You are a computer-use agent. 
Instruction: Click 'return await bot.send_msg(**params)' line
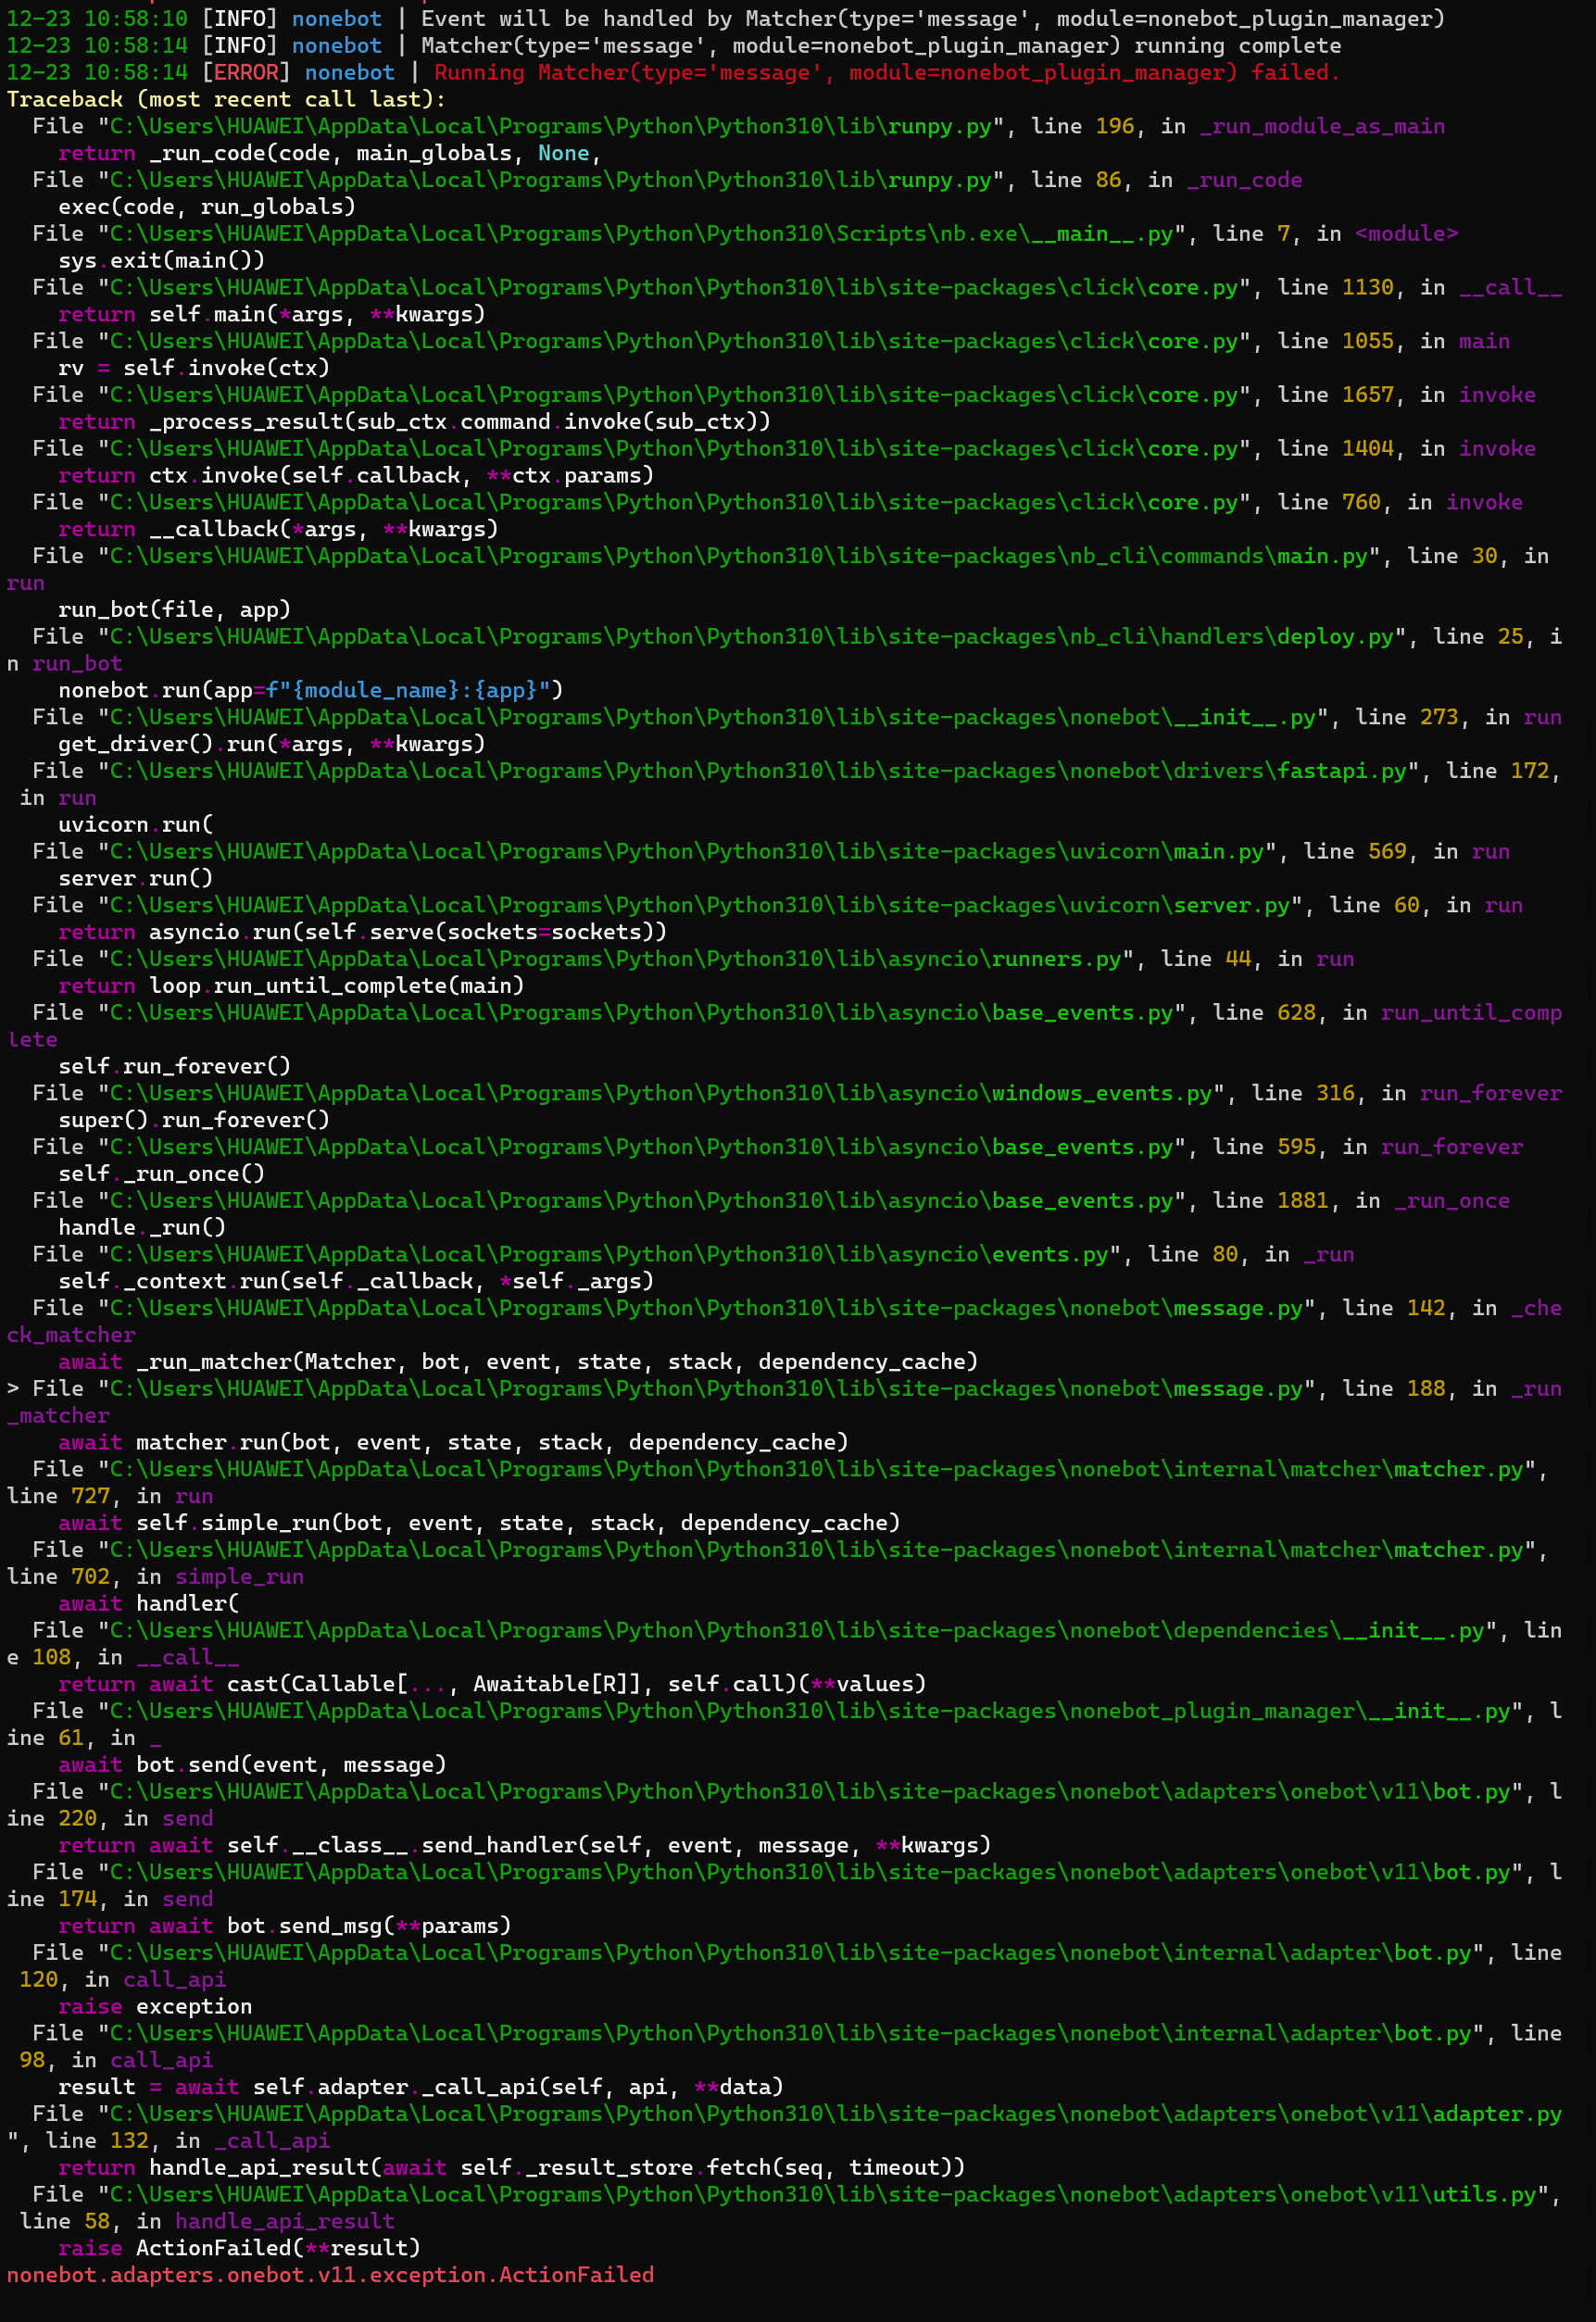point(285,1926)
